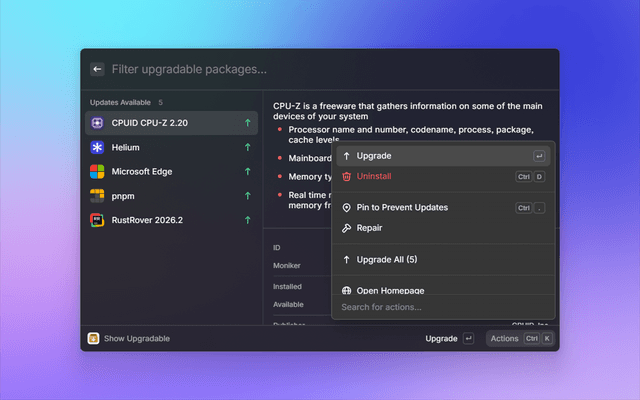Click the Installed field label in details
640x400 pixels.
[x=287, y=287]
